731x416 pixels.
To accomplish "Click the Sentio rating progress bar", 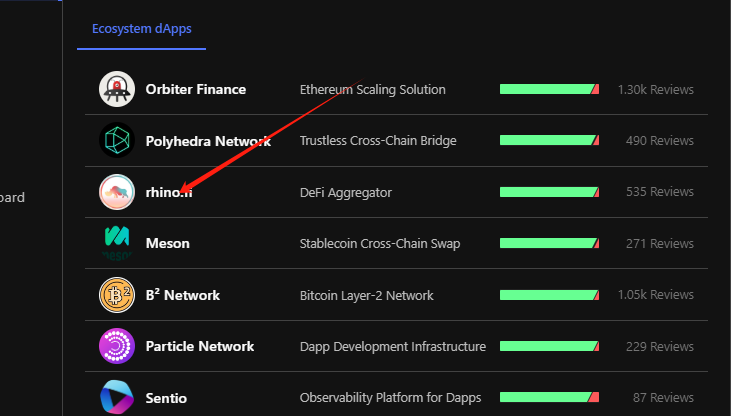I will 549,397.
